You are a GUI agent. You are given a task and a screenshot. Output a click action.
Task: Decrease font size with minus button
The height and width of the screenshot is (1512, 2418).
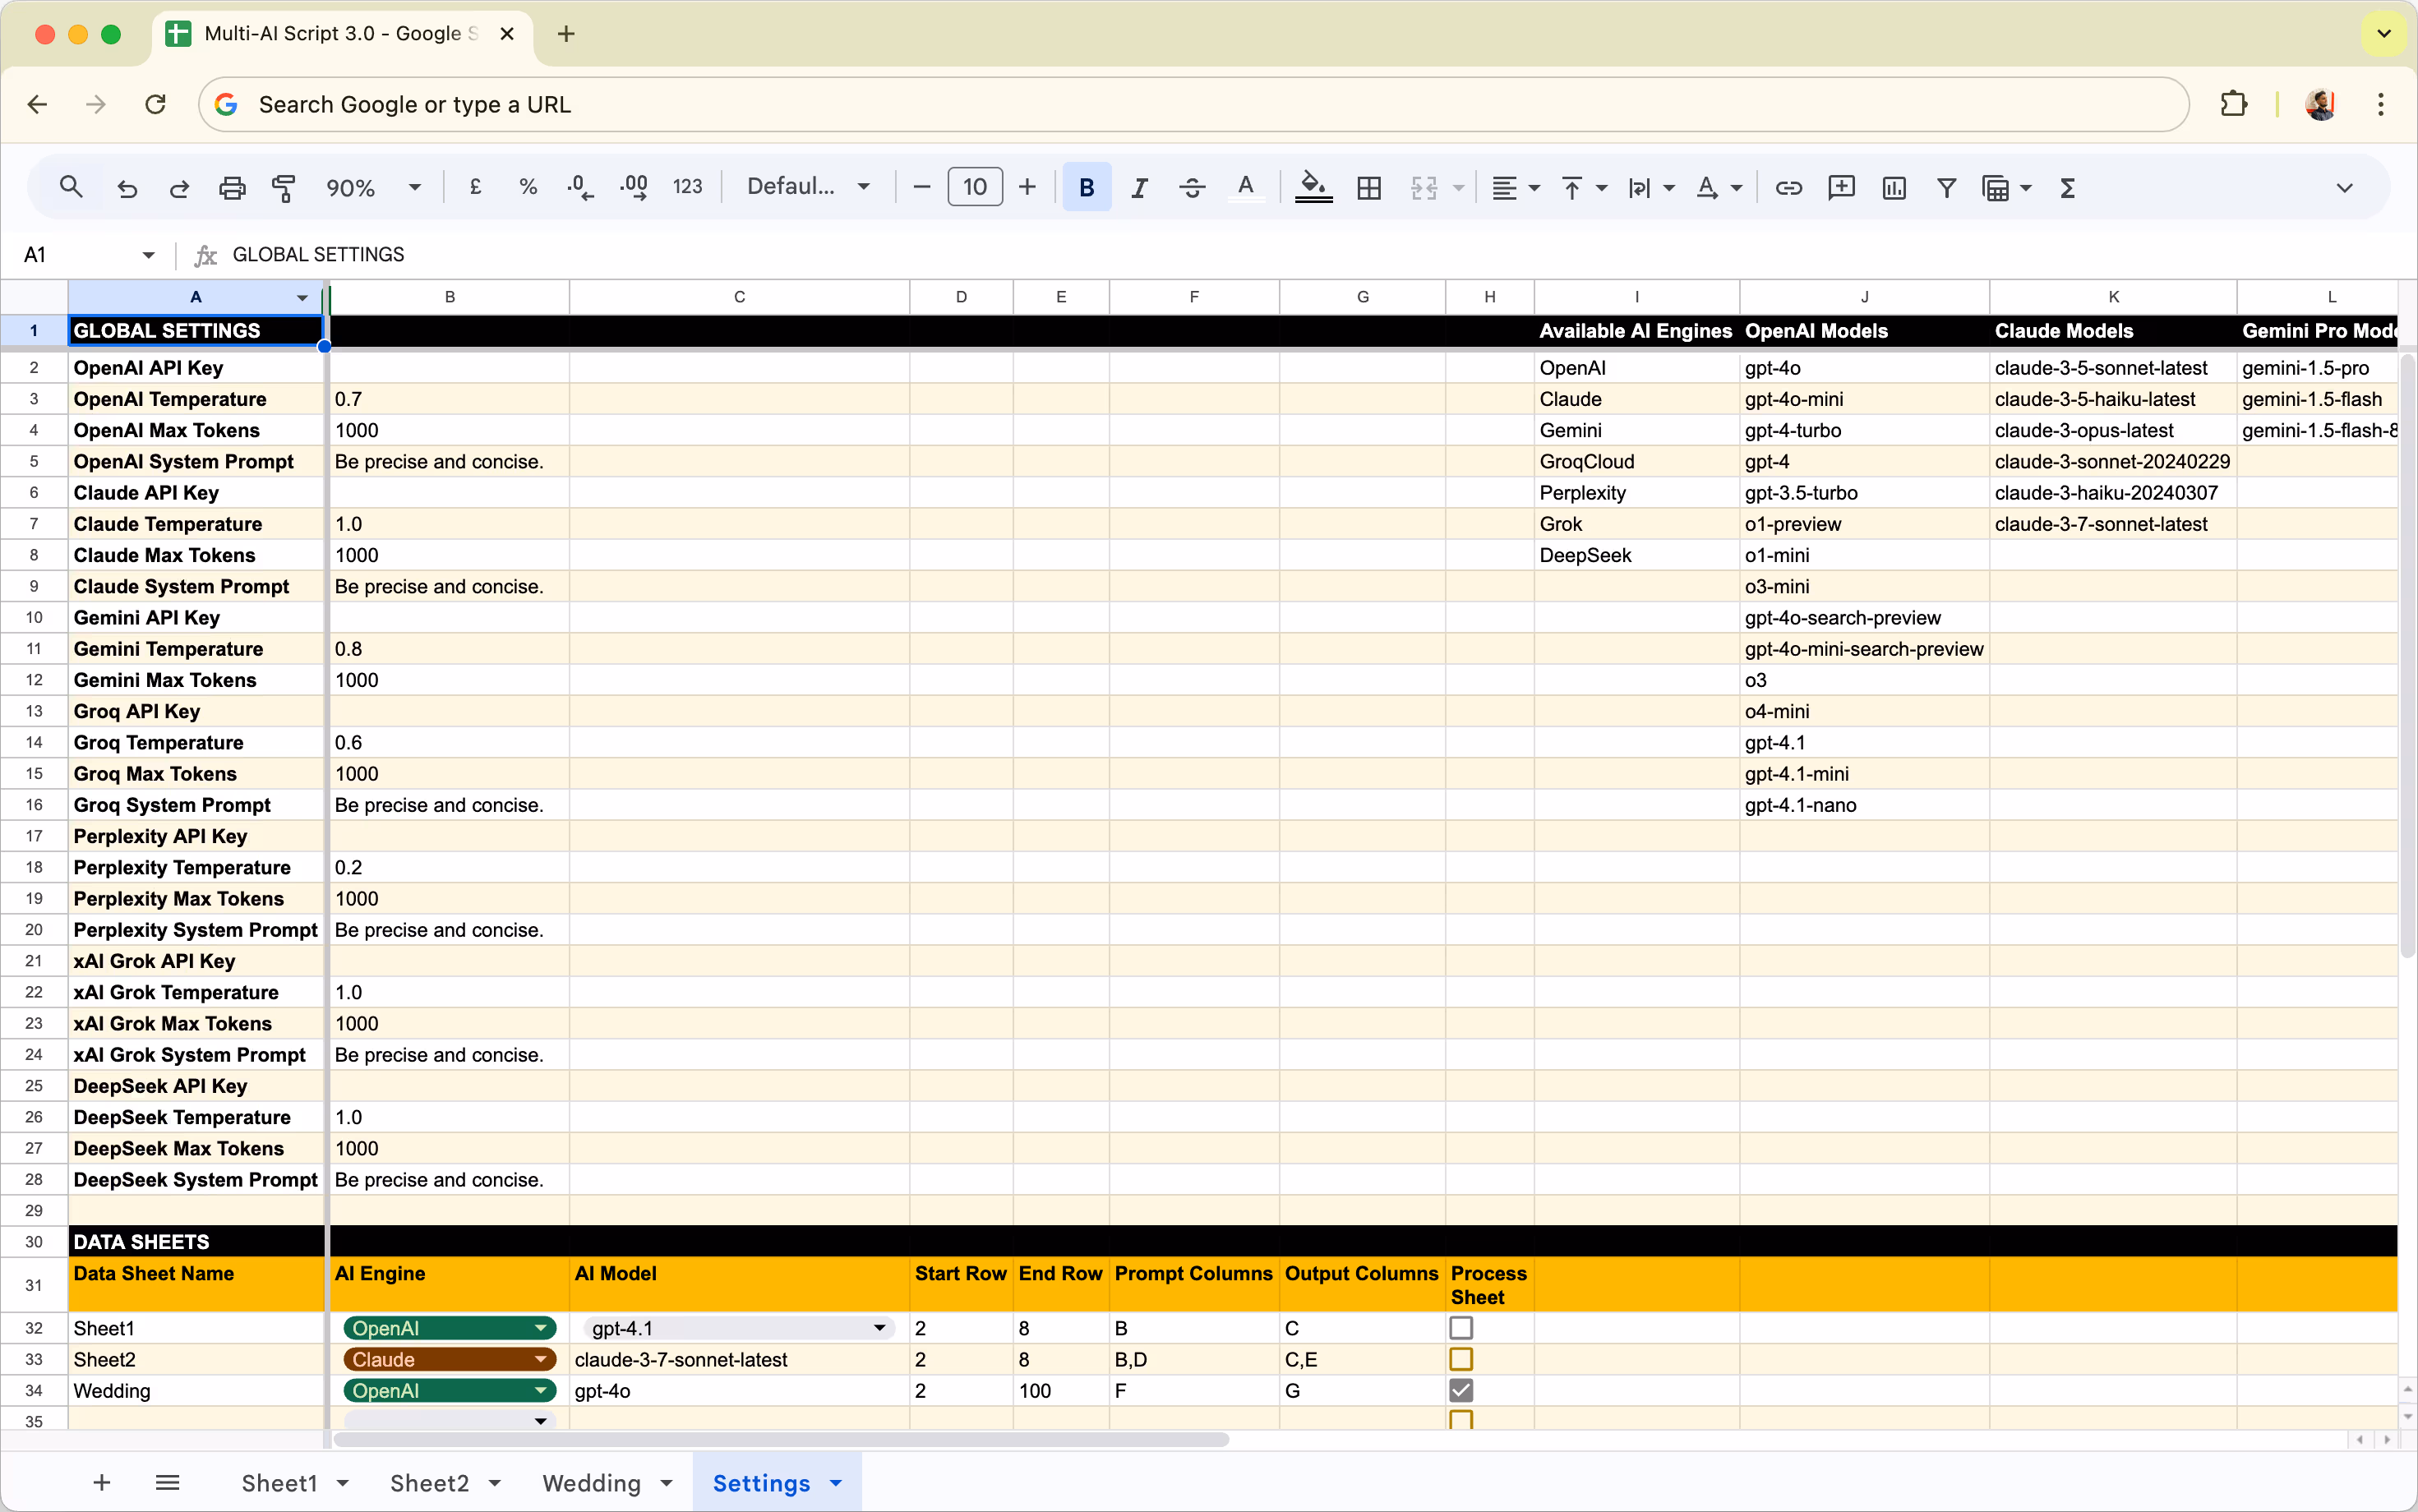[x=922, y=187]
